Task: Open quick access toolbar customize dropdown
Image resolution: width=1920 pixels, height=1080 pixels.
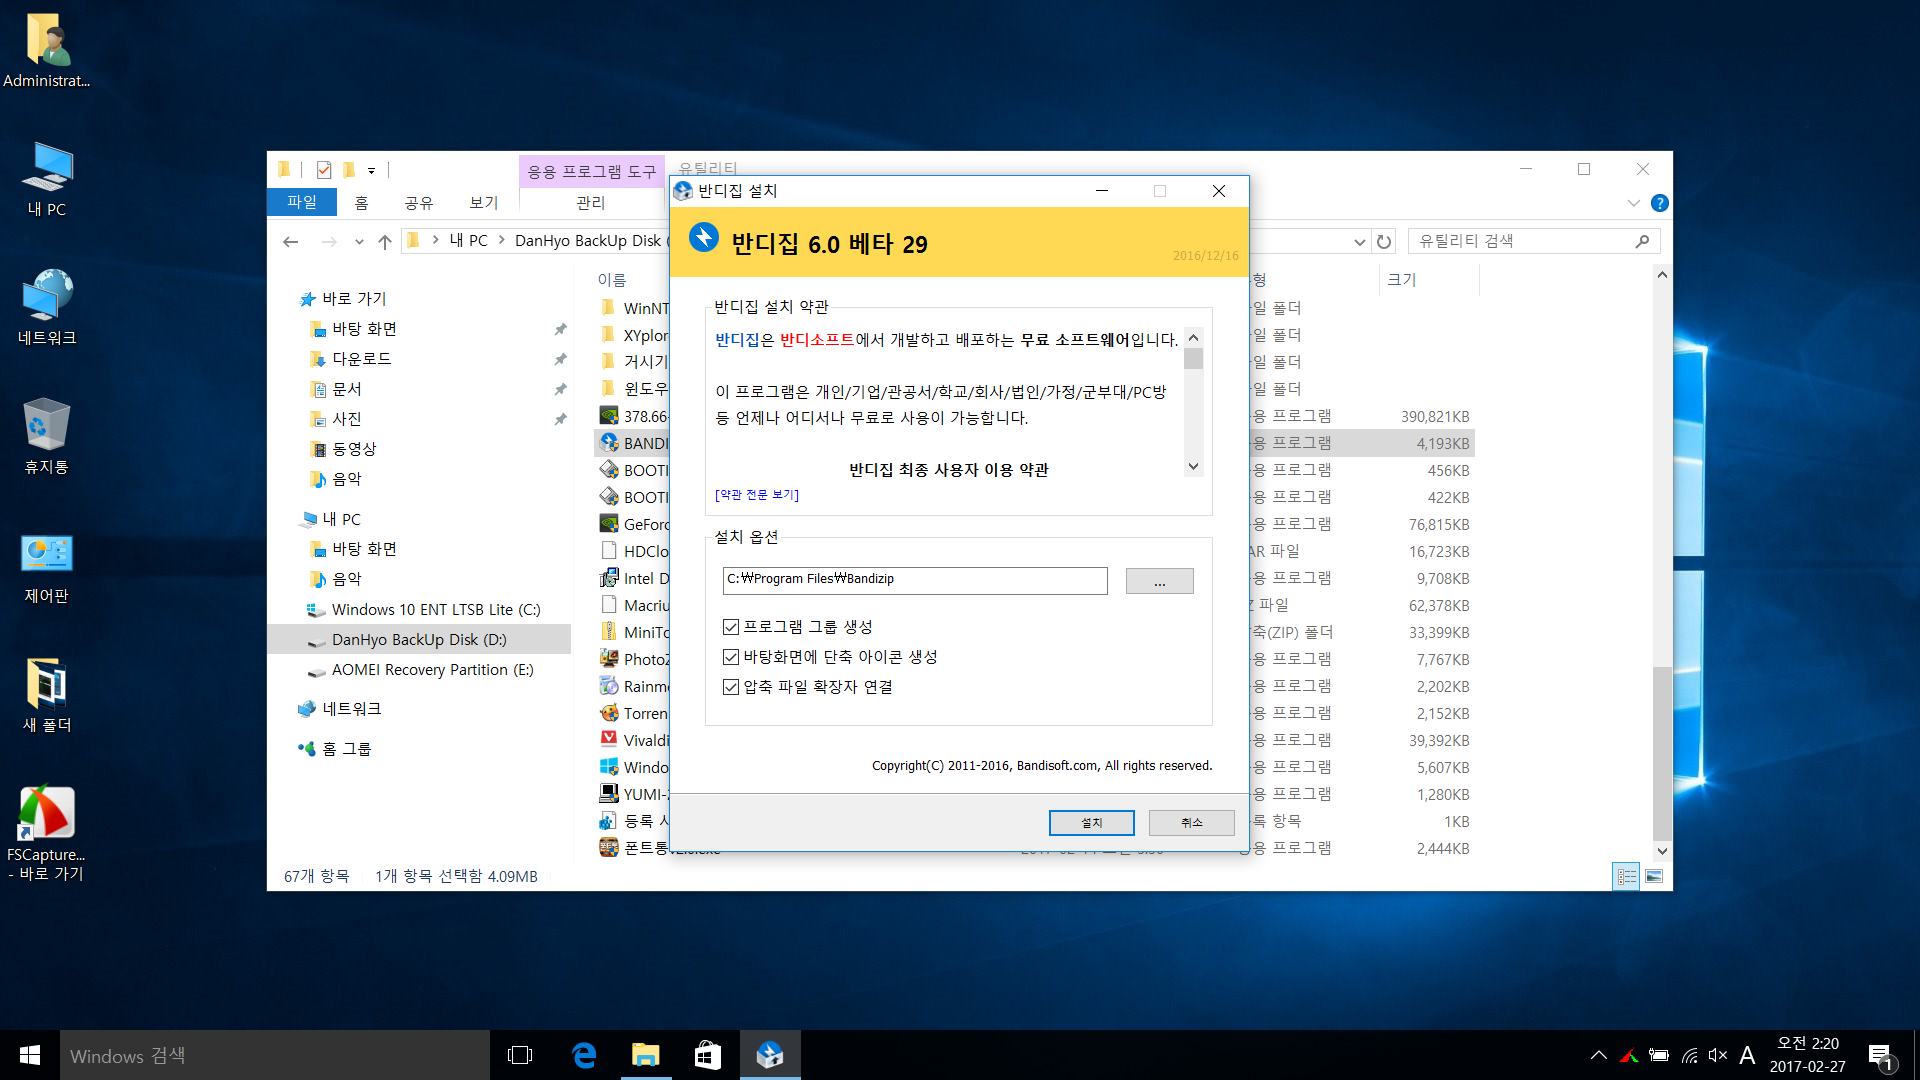Action: point(371,170)
